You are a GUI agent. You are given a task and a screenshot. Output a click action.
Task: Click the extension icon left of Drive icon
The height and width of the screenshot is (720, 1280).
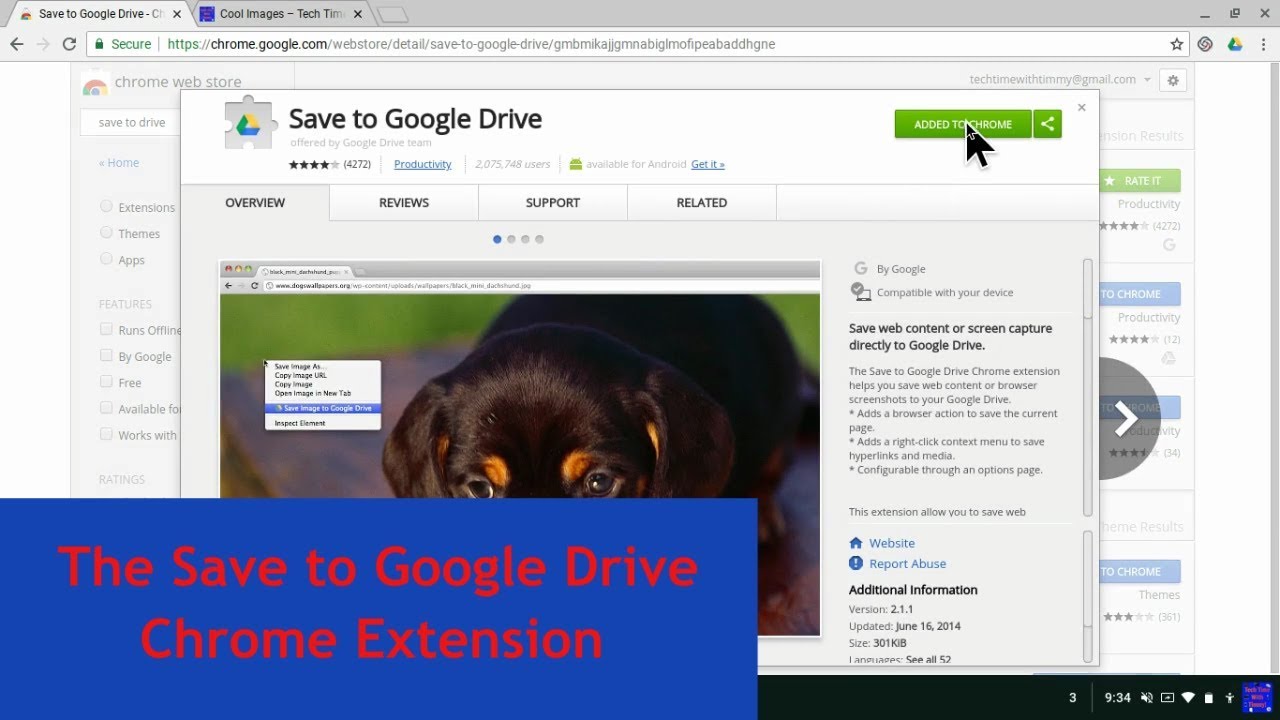tap(1206, 44)
